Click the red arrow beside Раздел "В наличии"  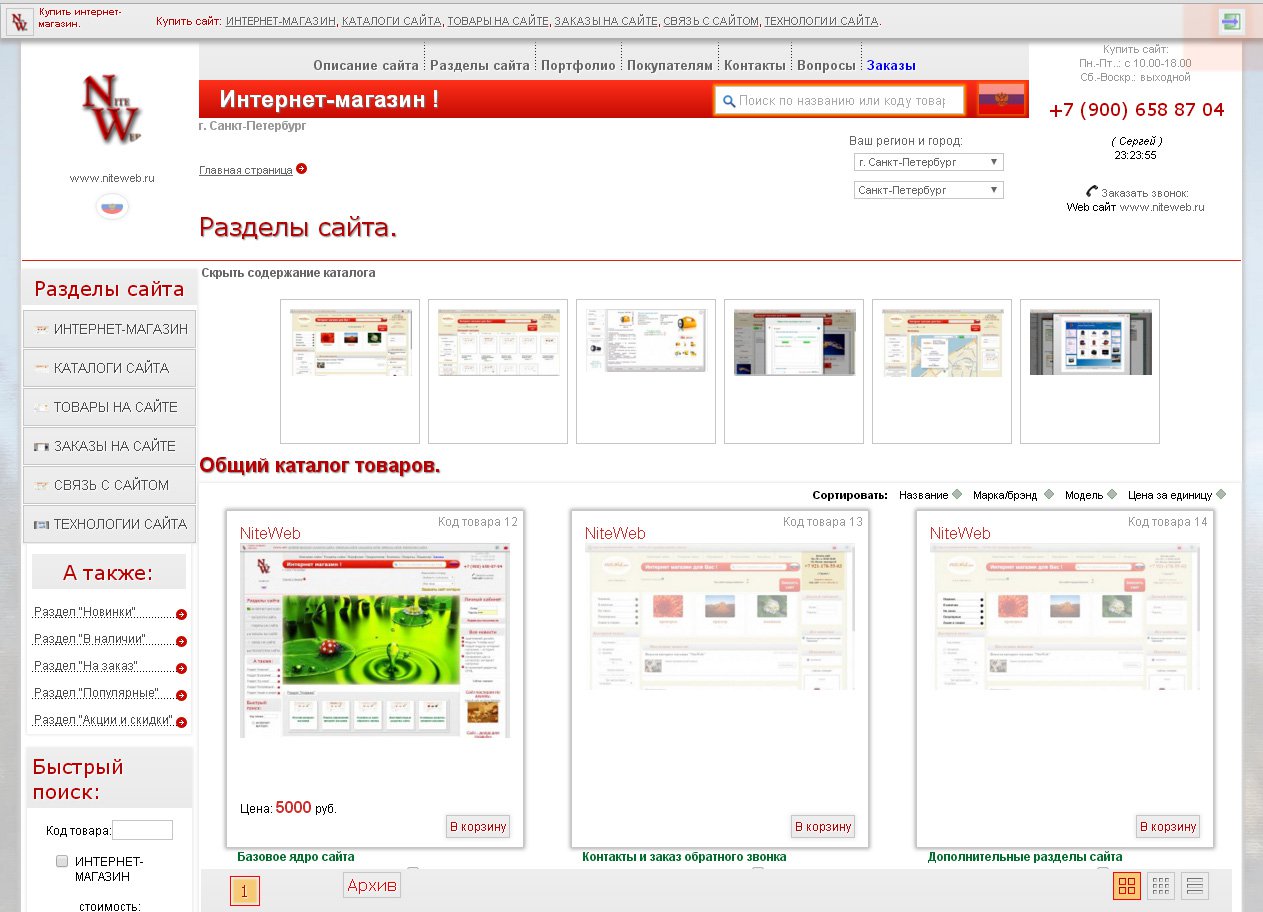click(181, 642)
